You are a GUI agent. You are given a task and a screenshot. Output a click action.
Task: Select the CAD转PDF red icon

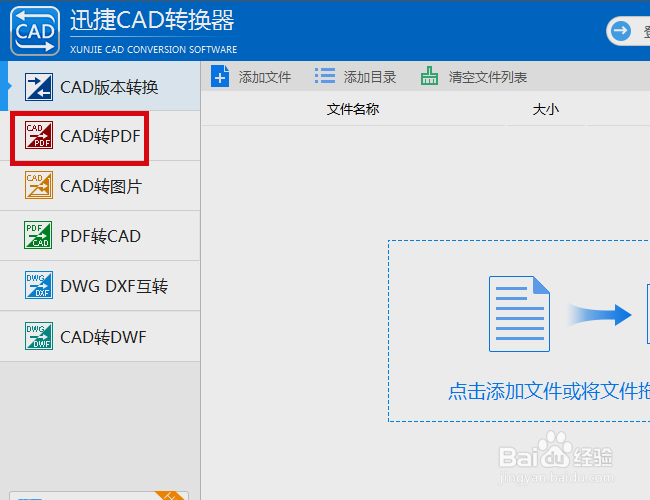(39, 135)
